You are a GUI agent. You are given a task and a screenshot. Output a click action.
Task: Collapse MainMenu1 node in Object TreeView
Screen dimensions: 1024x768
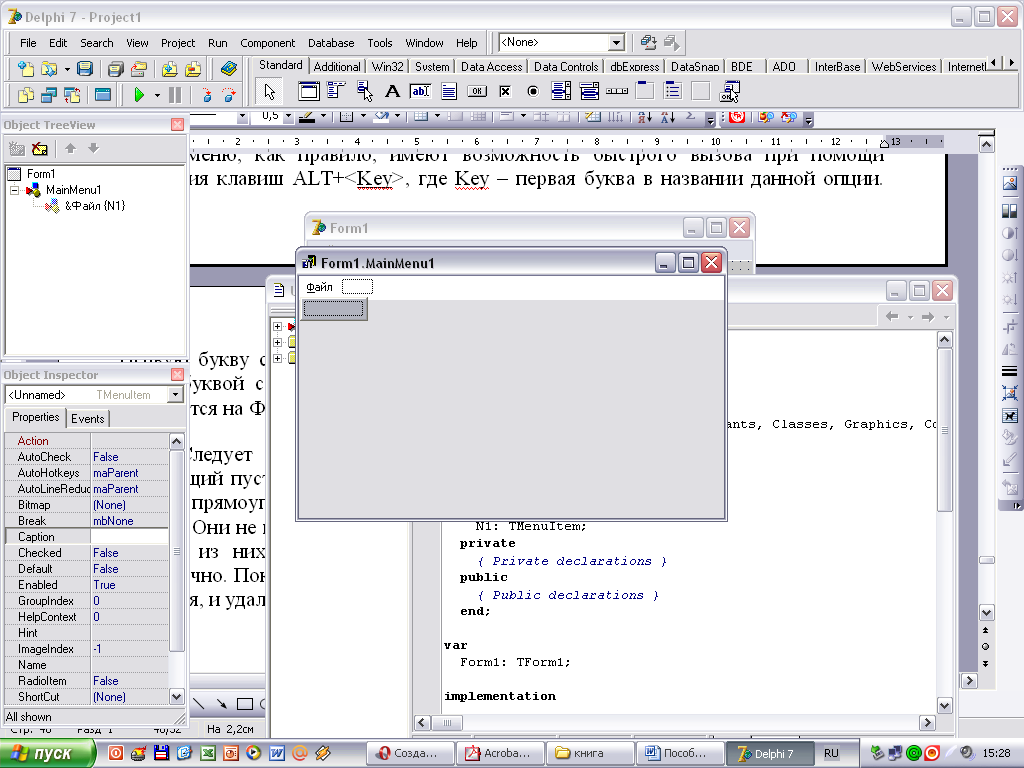tap(14, 190)
